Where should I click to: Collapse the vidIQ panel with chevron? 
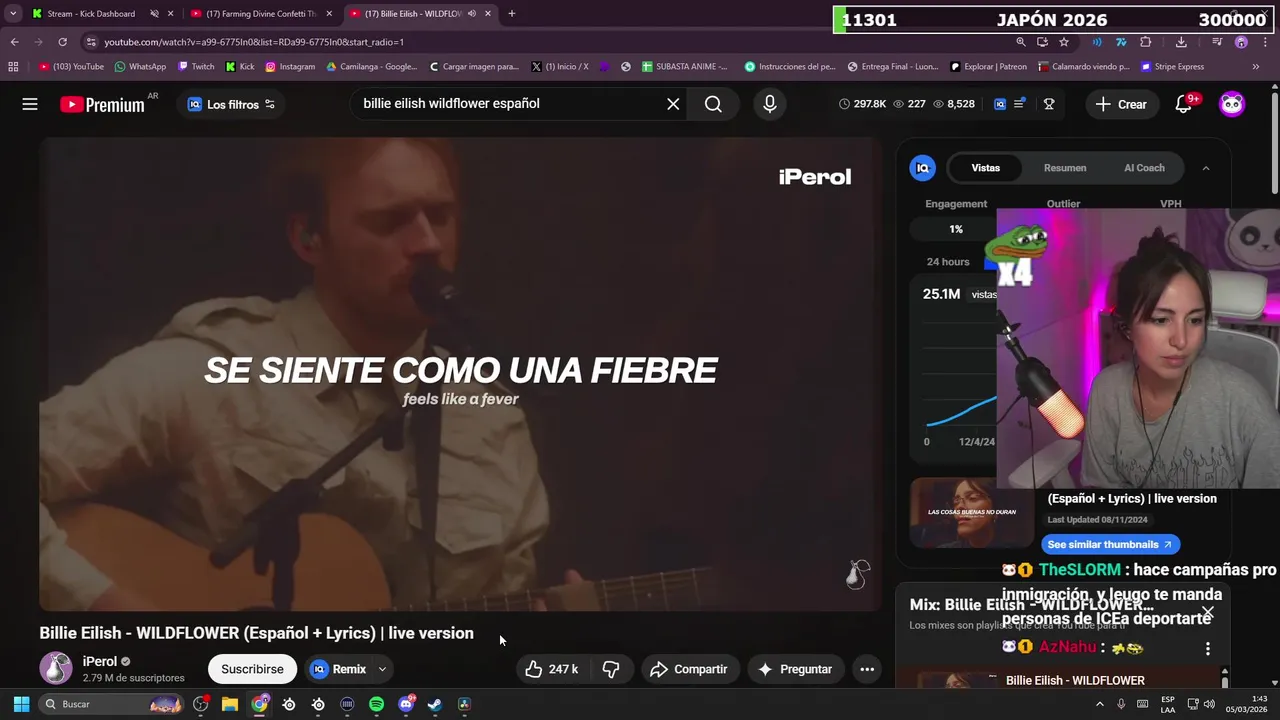point(1206,168)
